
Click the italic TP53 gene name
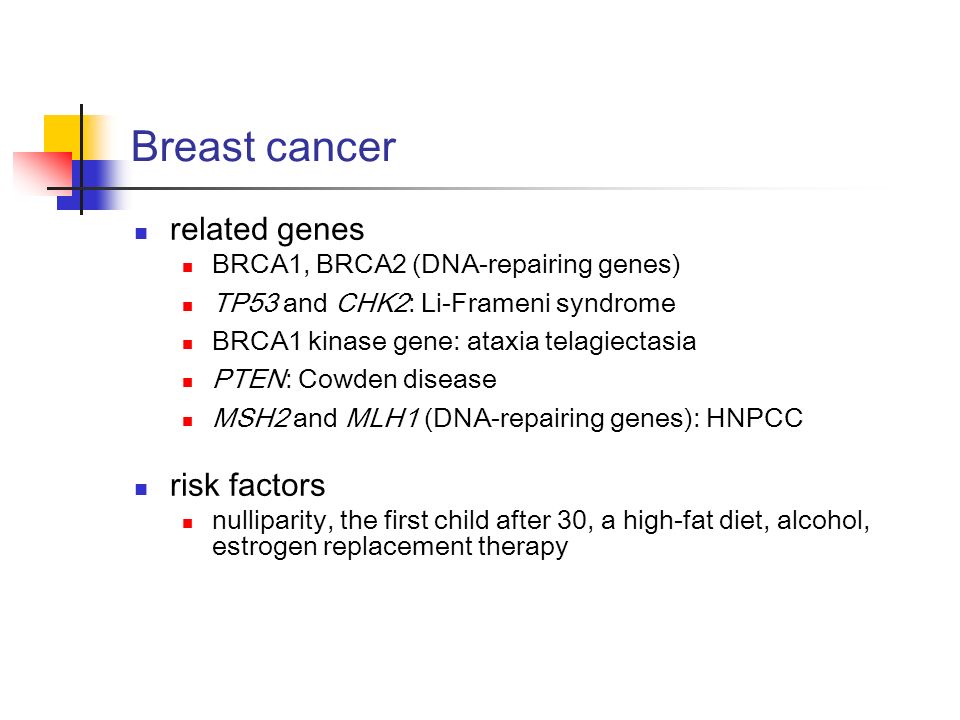[x=246, y=303]
